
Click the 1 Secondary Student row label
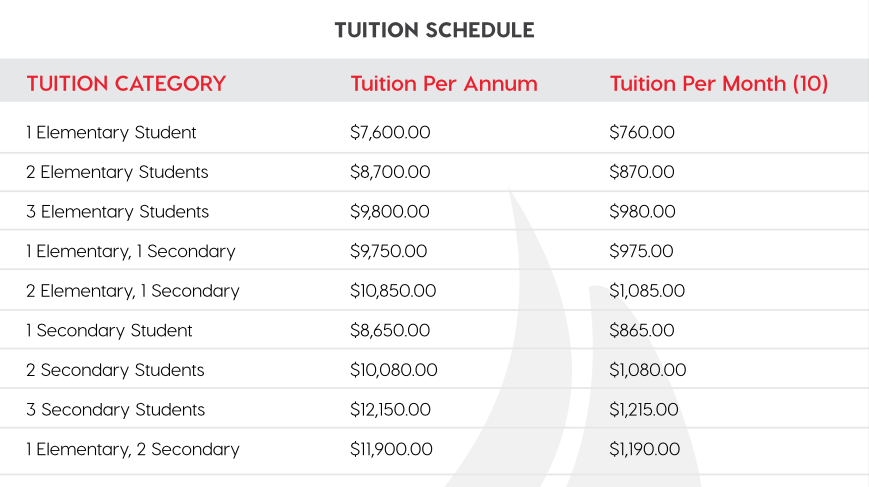tap(109, 330)
